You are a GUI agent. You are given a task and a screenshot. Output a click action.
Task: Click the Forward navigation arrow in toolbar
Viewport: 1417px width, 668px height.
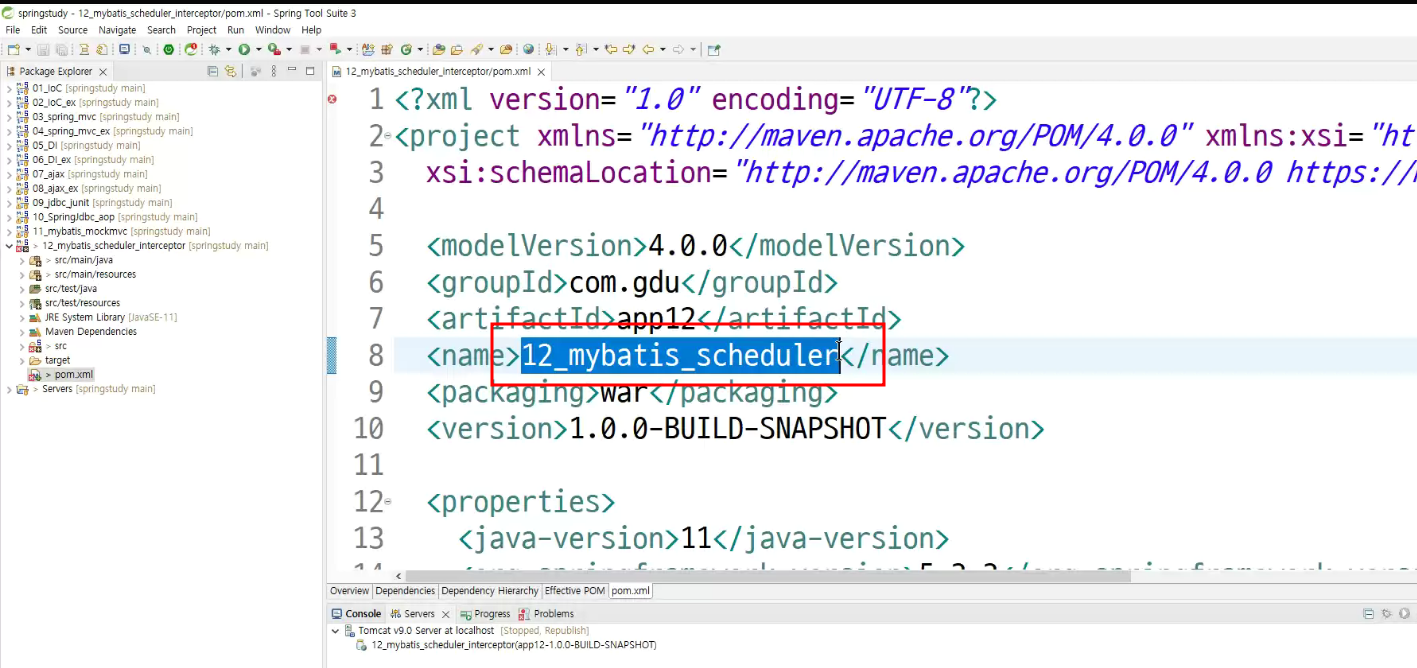[678, 49]
